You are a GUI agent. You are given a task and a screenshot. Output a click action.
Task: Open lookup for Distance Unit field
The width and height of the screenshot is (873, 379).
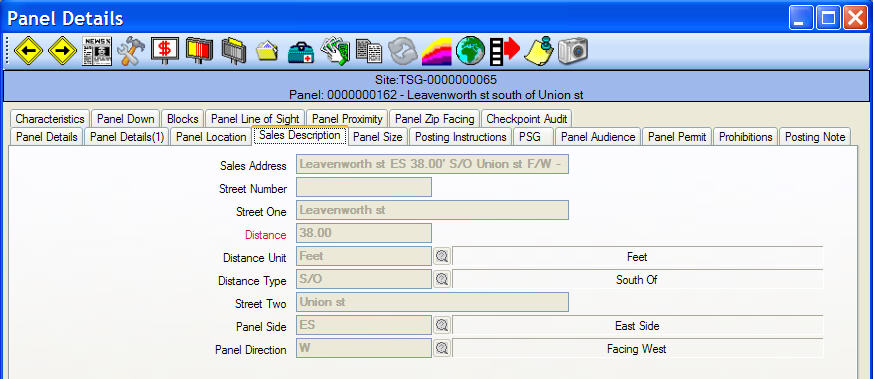[442, 257]
